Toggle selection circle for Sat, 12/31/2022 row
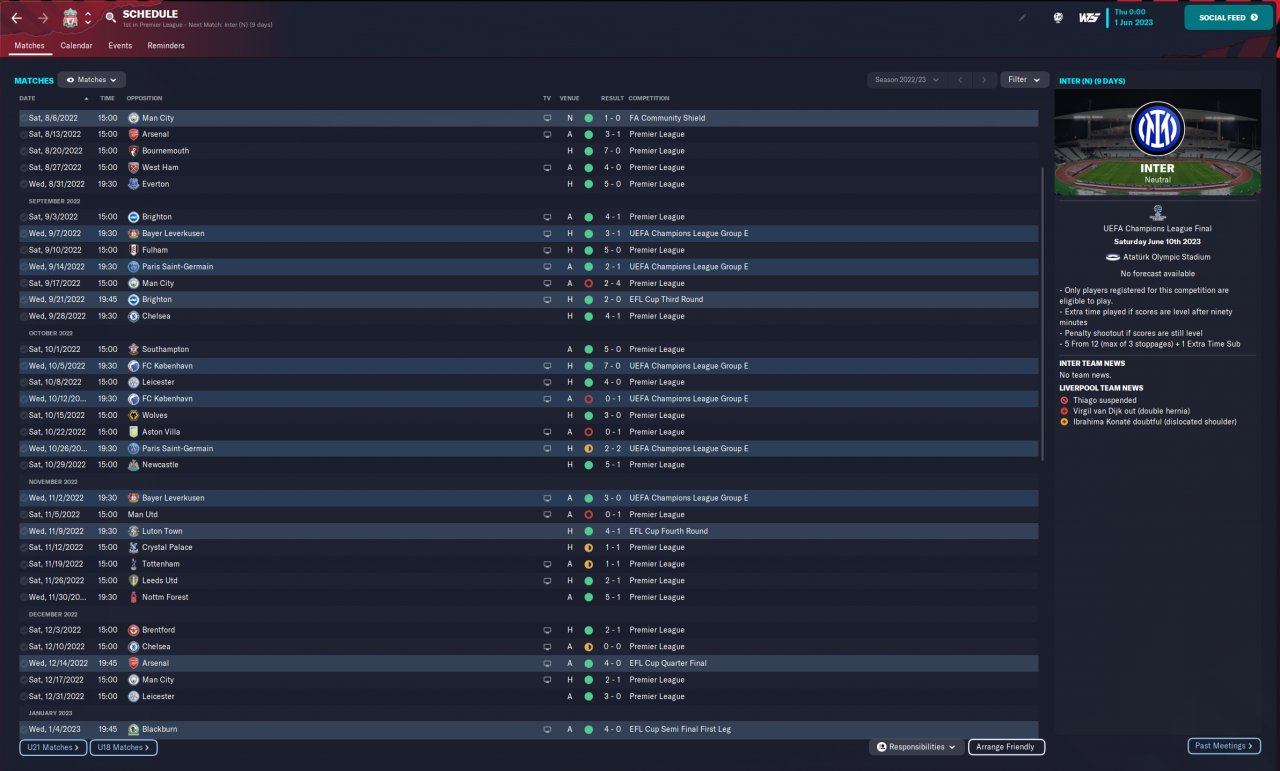The image size is (1280, 771). coord(23,696)
